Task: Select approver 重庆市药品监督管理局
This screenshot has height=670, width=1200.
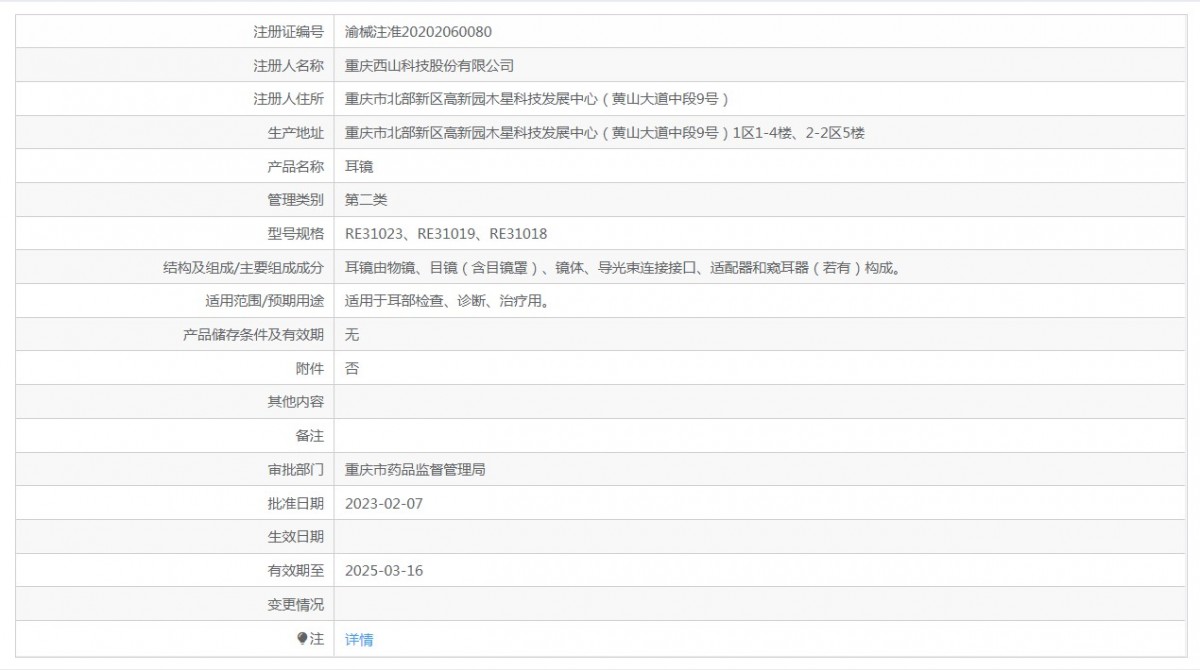Action: coord(415,469)
